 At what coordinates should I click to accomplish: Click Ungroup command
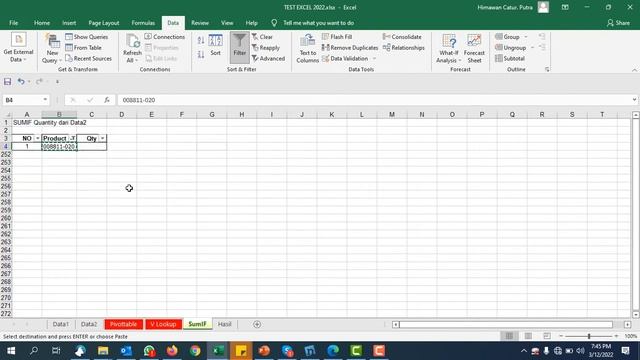[511, 47]
